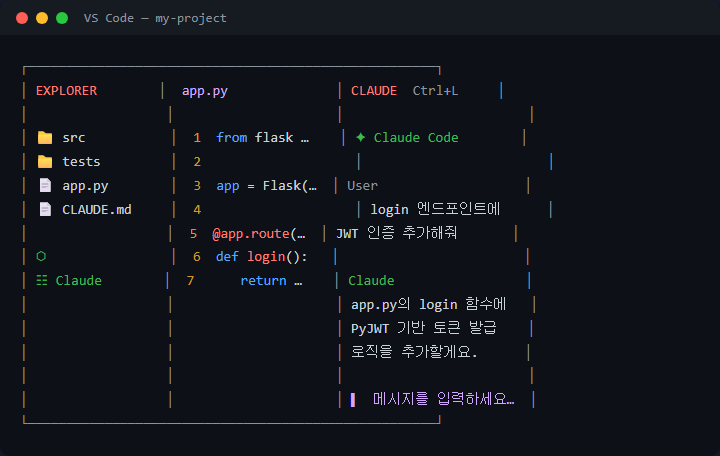This screenshot has height=456, width=720.
Task: Click the grid icon beside Claude in sidebar
Action: coord(42,280)
